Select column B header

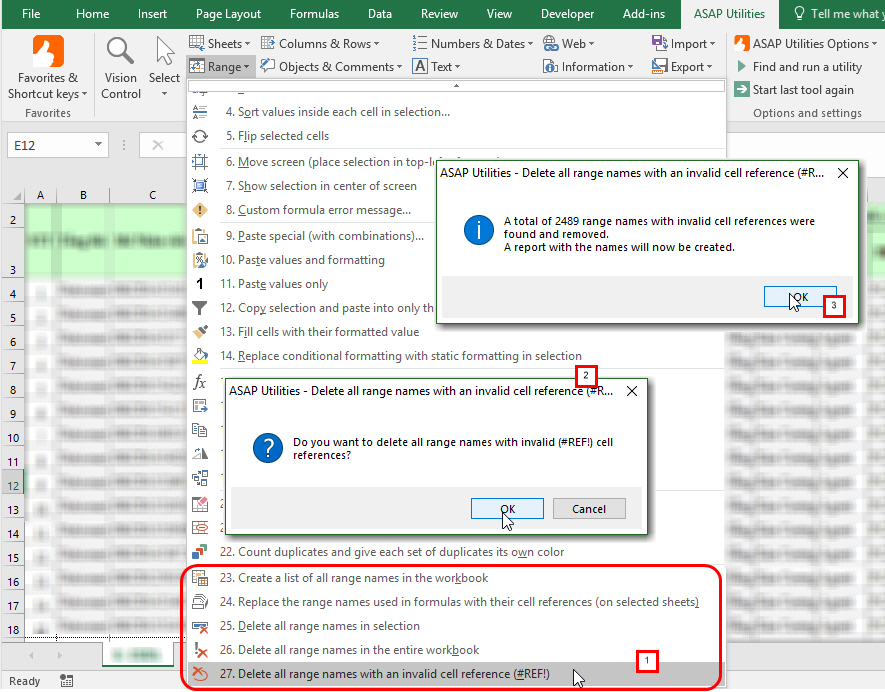click(84, 195)
